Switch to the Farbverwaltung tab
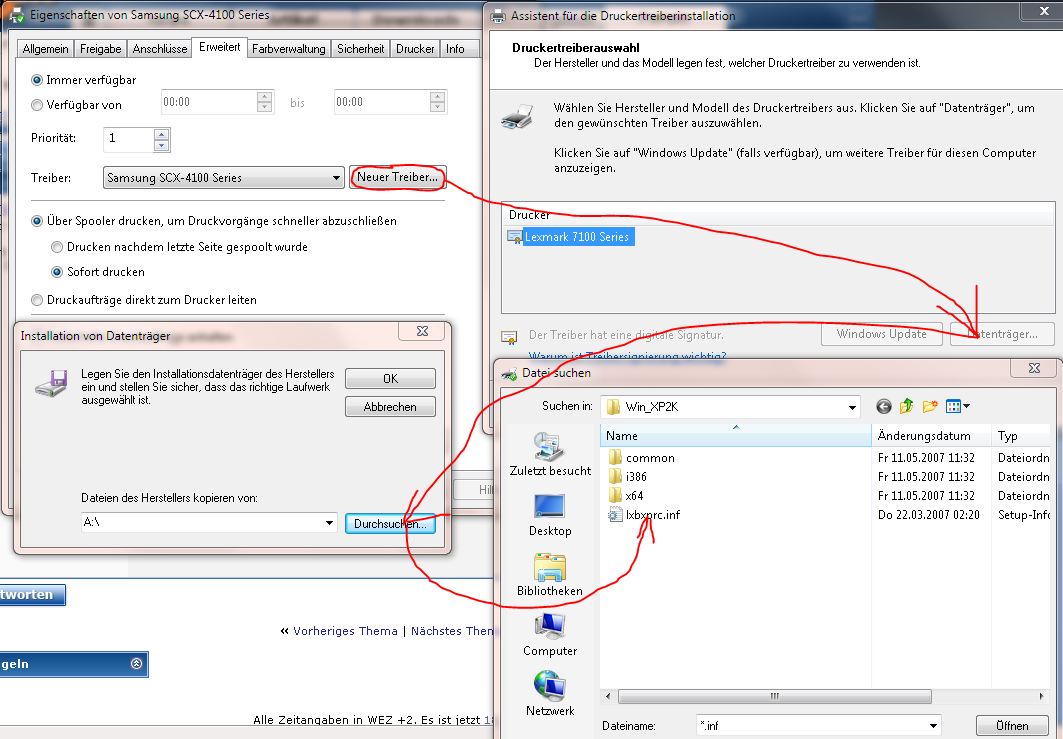The image size is (1063, 739). pos(289,49)
